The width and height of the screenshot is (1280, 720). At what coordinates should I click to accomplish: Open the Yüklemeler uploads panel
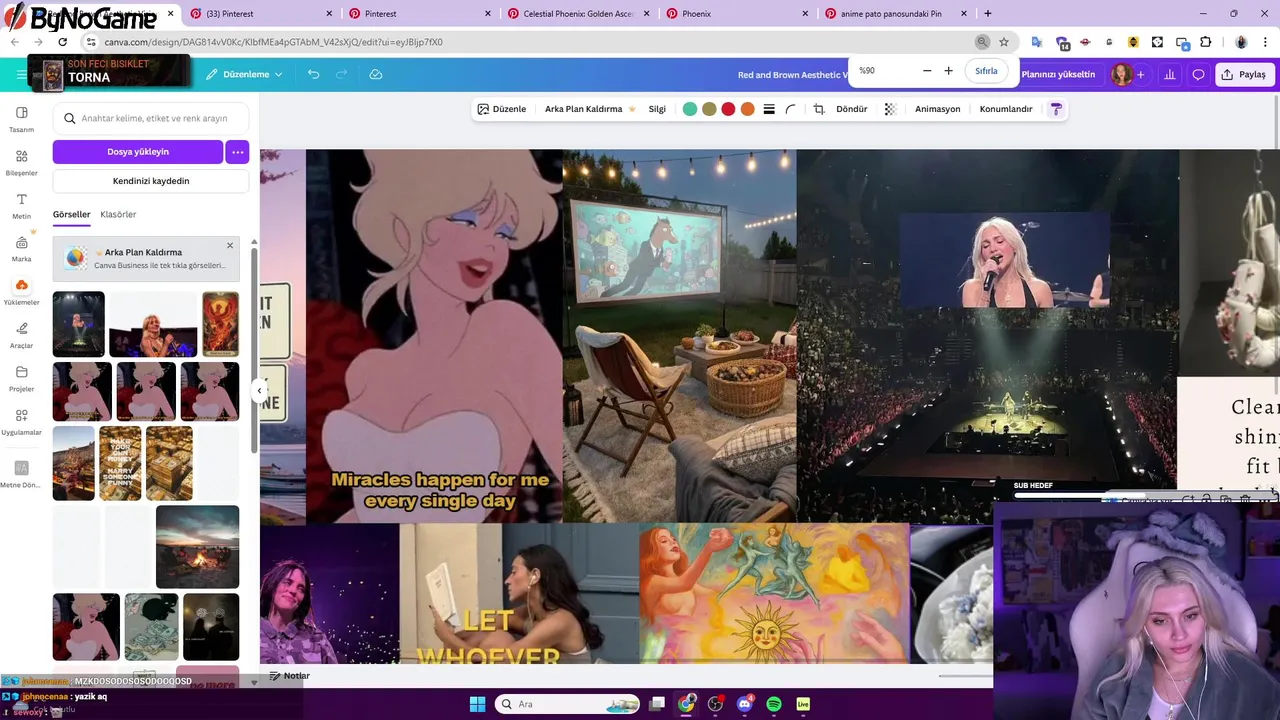click(x=21, y=292)
